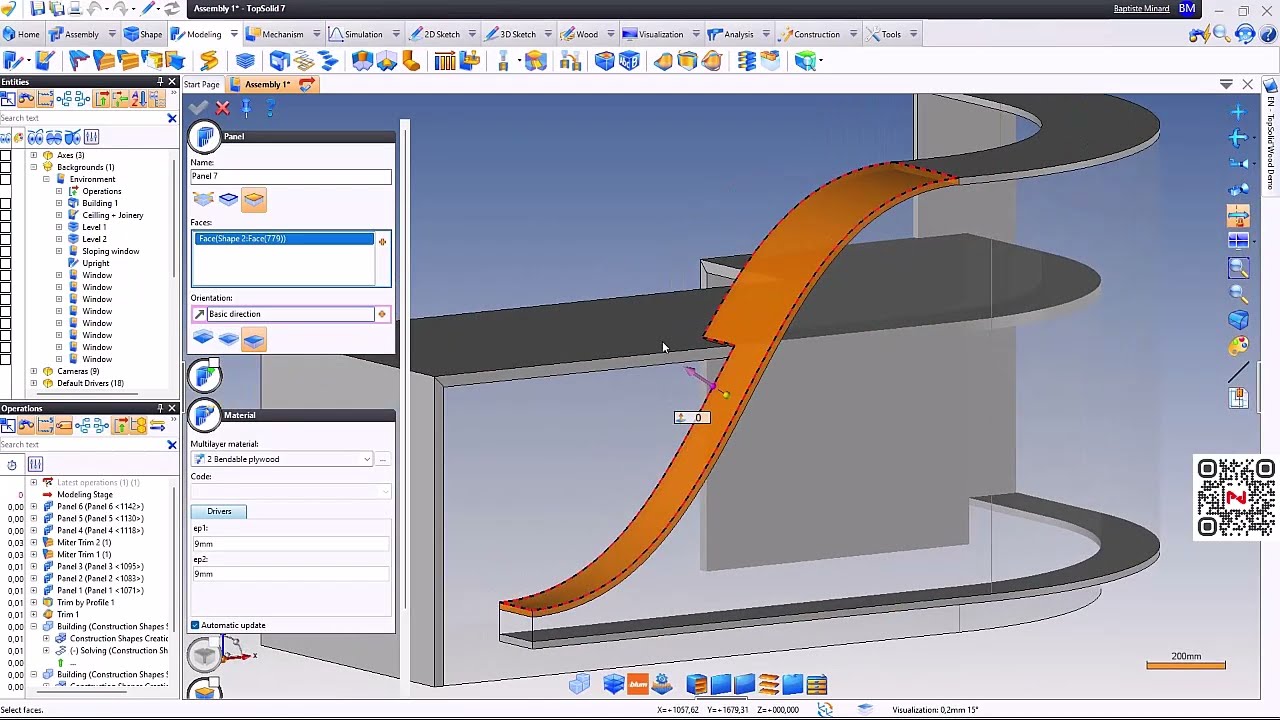
Task: Click the Panel tool icon in the dialog header
Action: (205, 137)
